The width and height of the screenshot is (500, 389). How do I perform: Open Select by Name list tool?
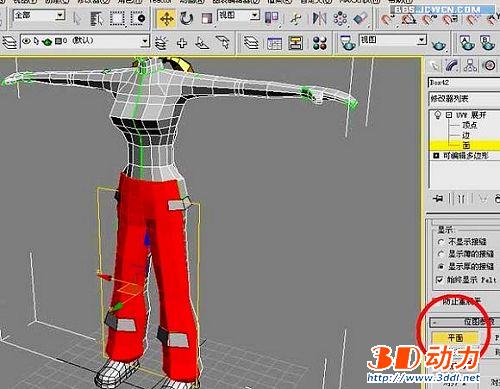pyautogui.click(x=96, y=19)
